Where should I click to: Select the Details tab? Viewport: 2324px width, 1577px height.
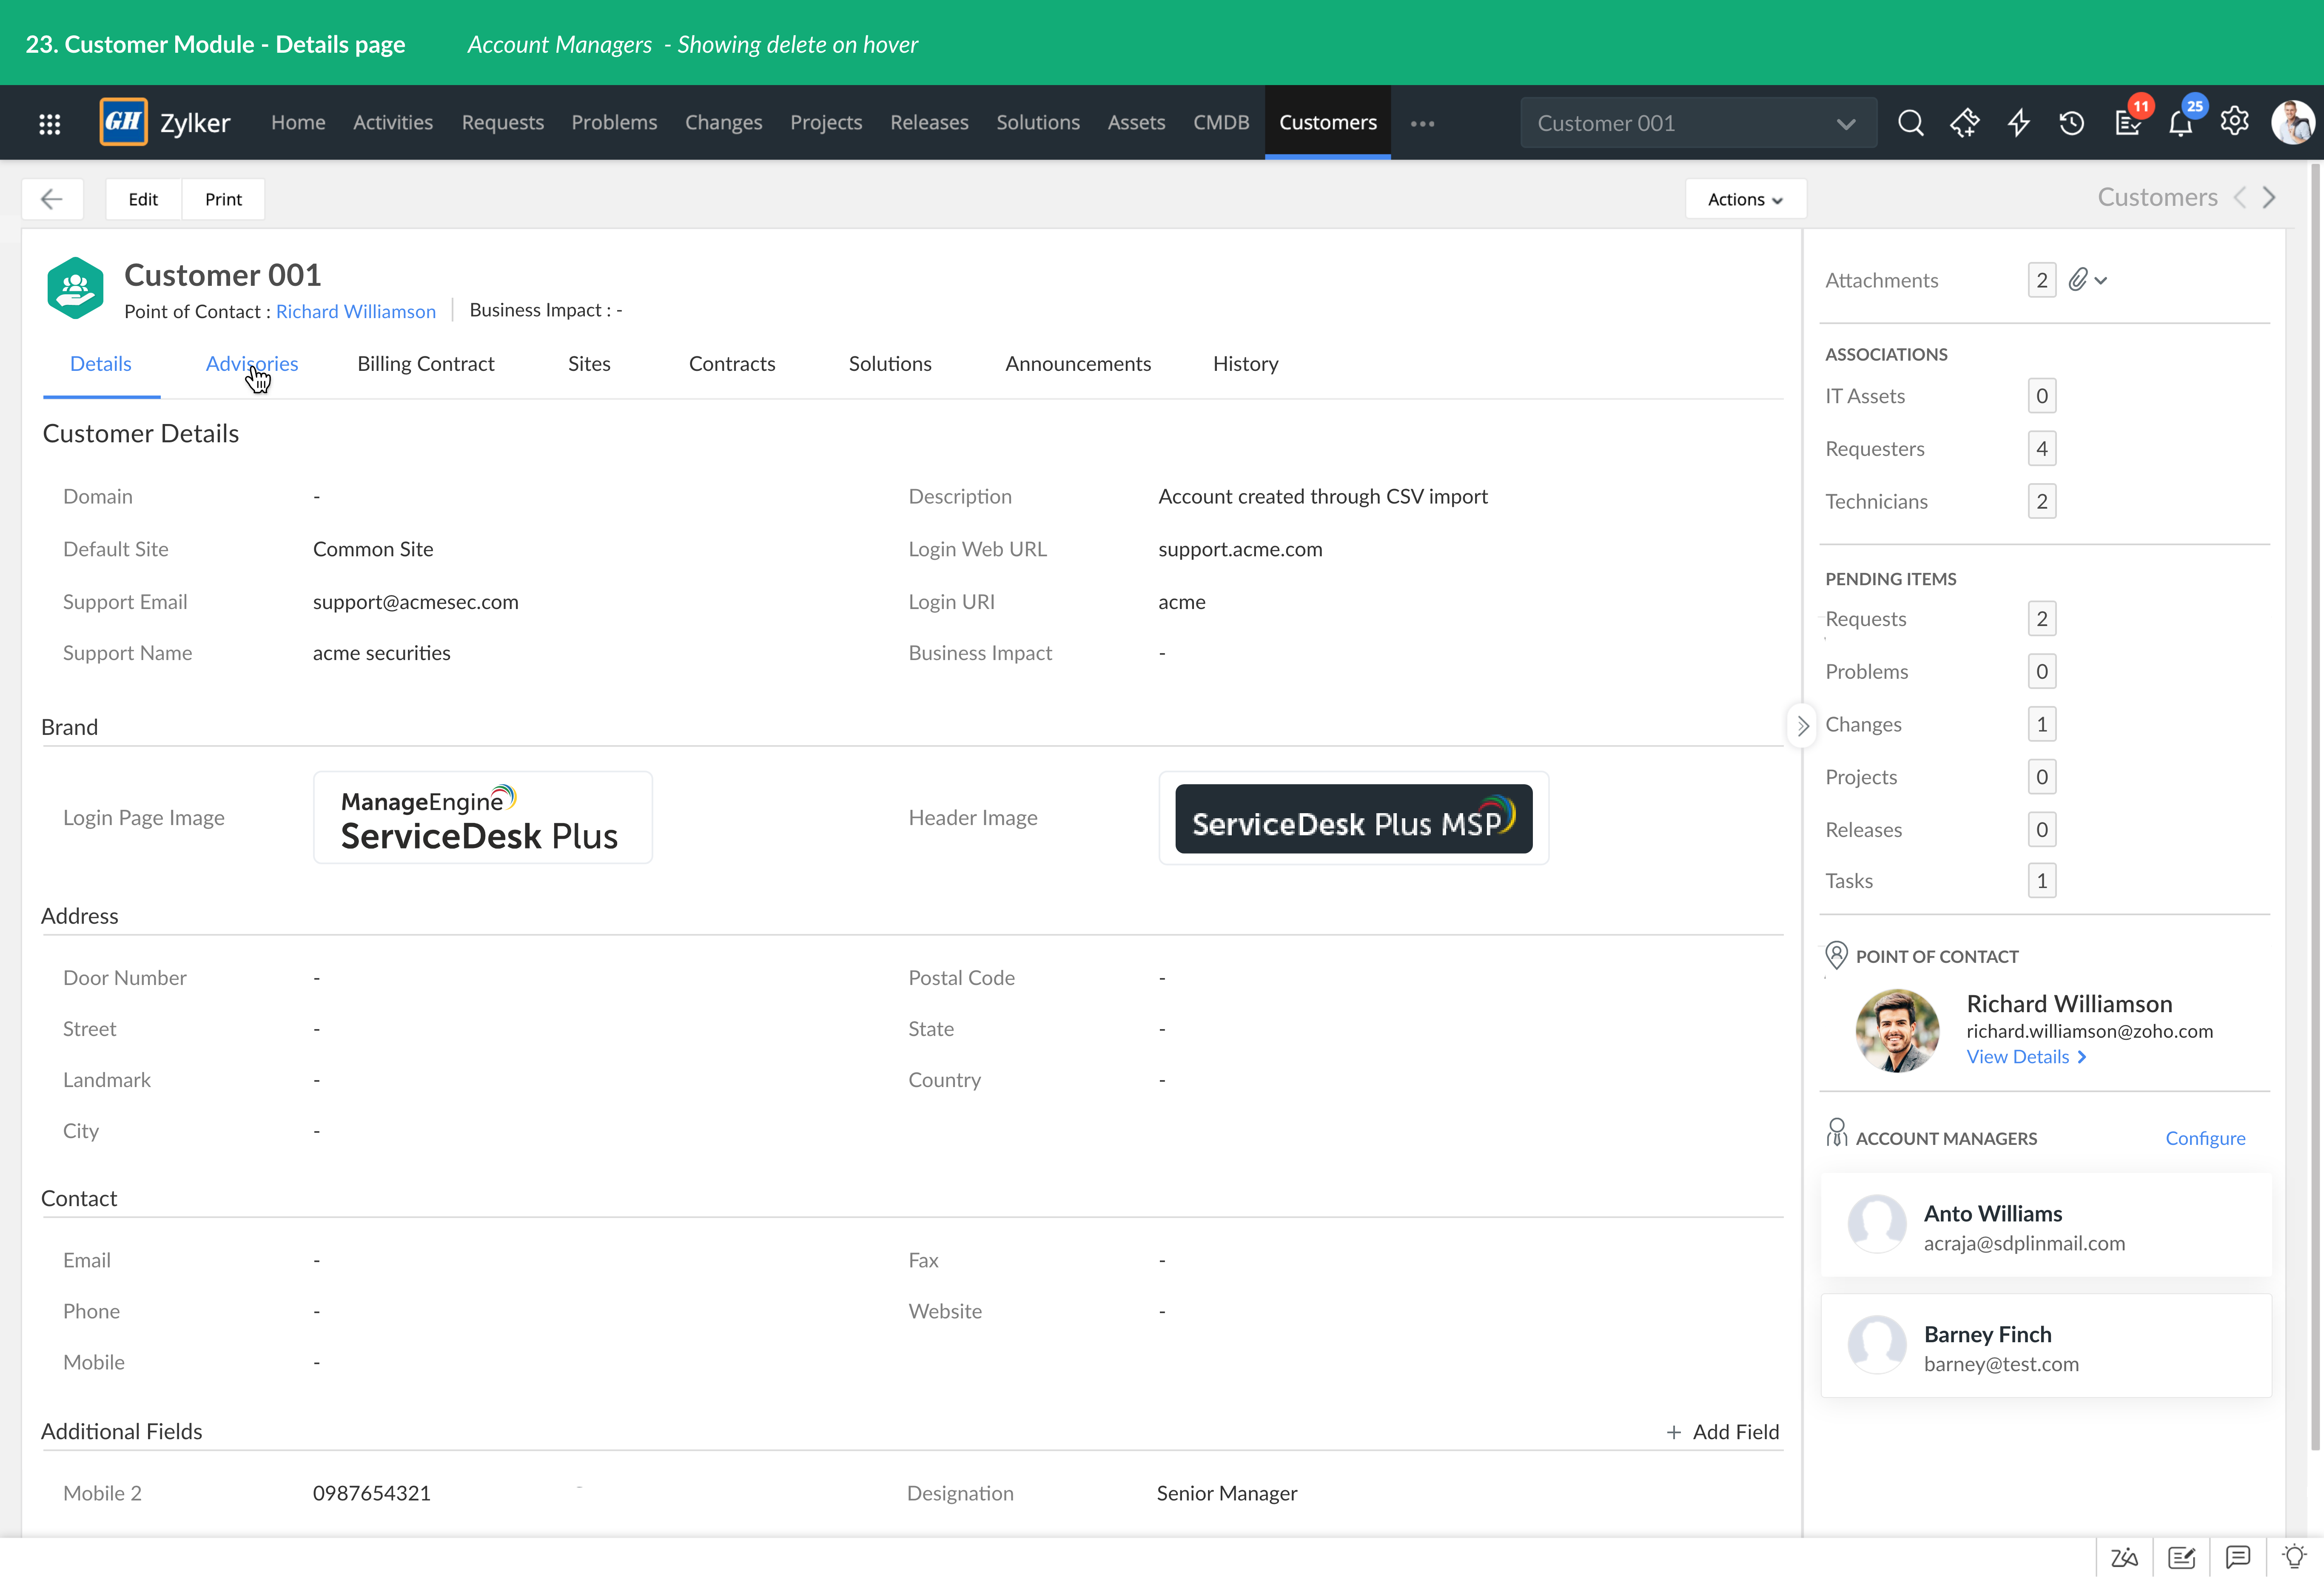[x=101, y=364]
